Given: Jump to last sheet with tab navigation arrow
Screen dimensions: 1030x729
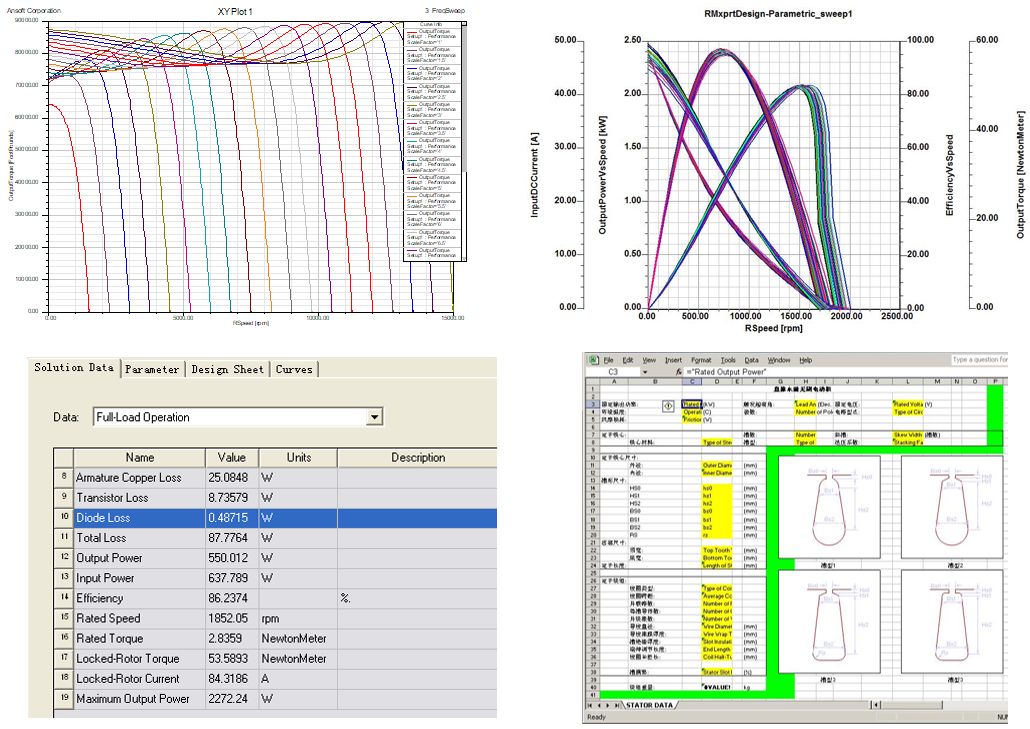Looking at the screenshot, I should tap(616, 705).
